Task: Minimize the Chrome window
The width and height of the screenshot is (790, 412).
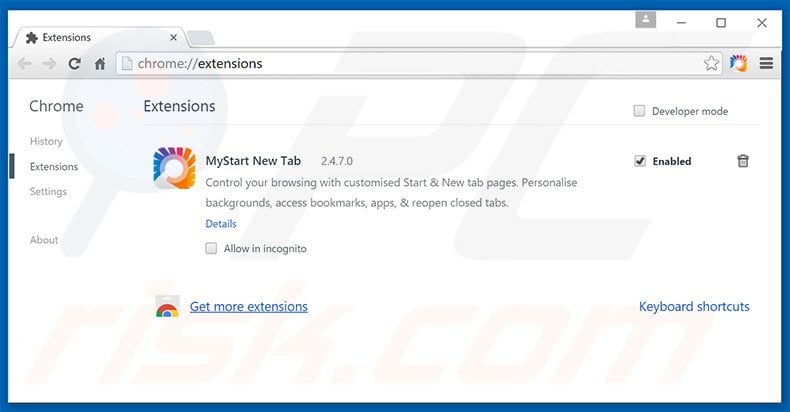Action: pyautogui.click(x=681, y=23)
